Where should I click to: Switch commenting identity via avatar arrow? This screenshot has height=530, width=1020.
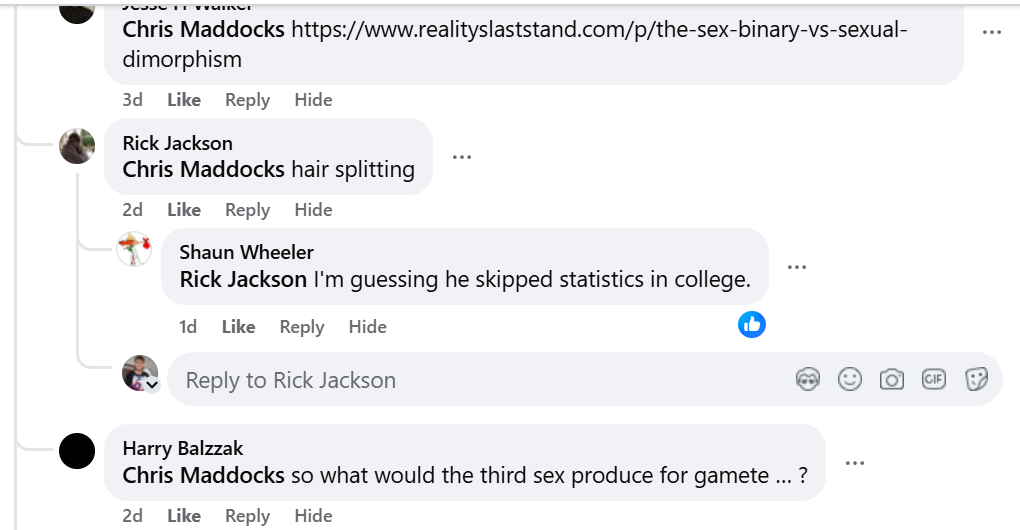pos(152,385)
